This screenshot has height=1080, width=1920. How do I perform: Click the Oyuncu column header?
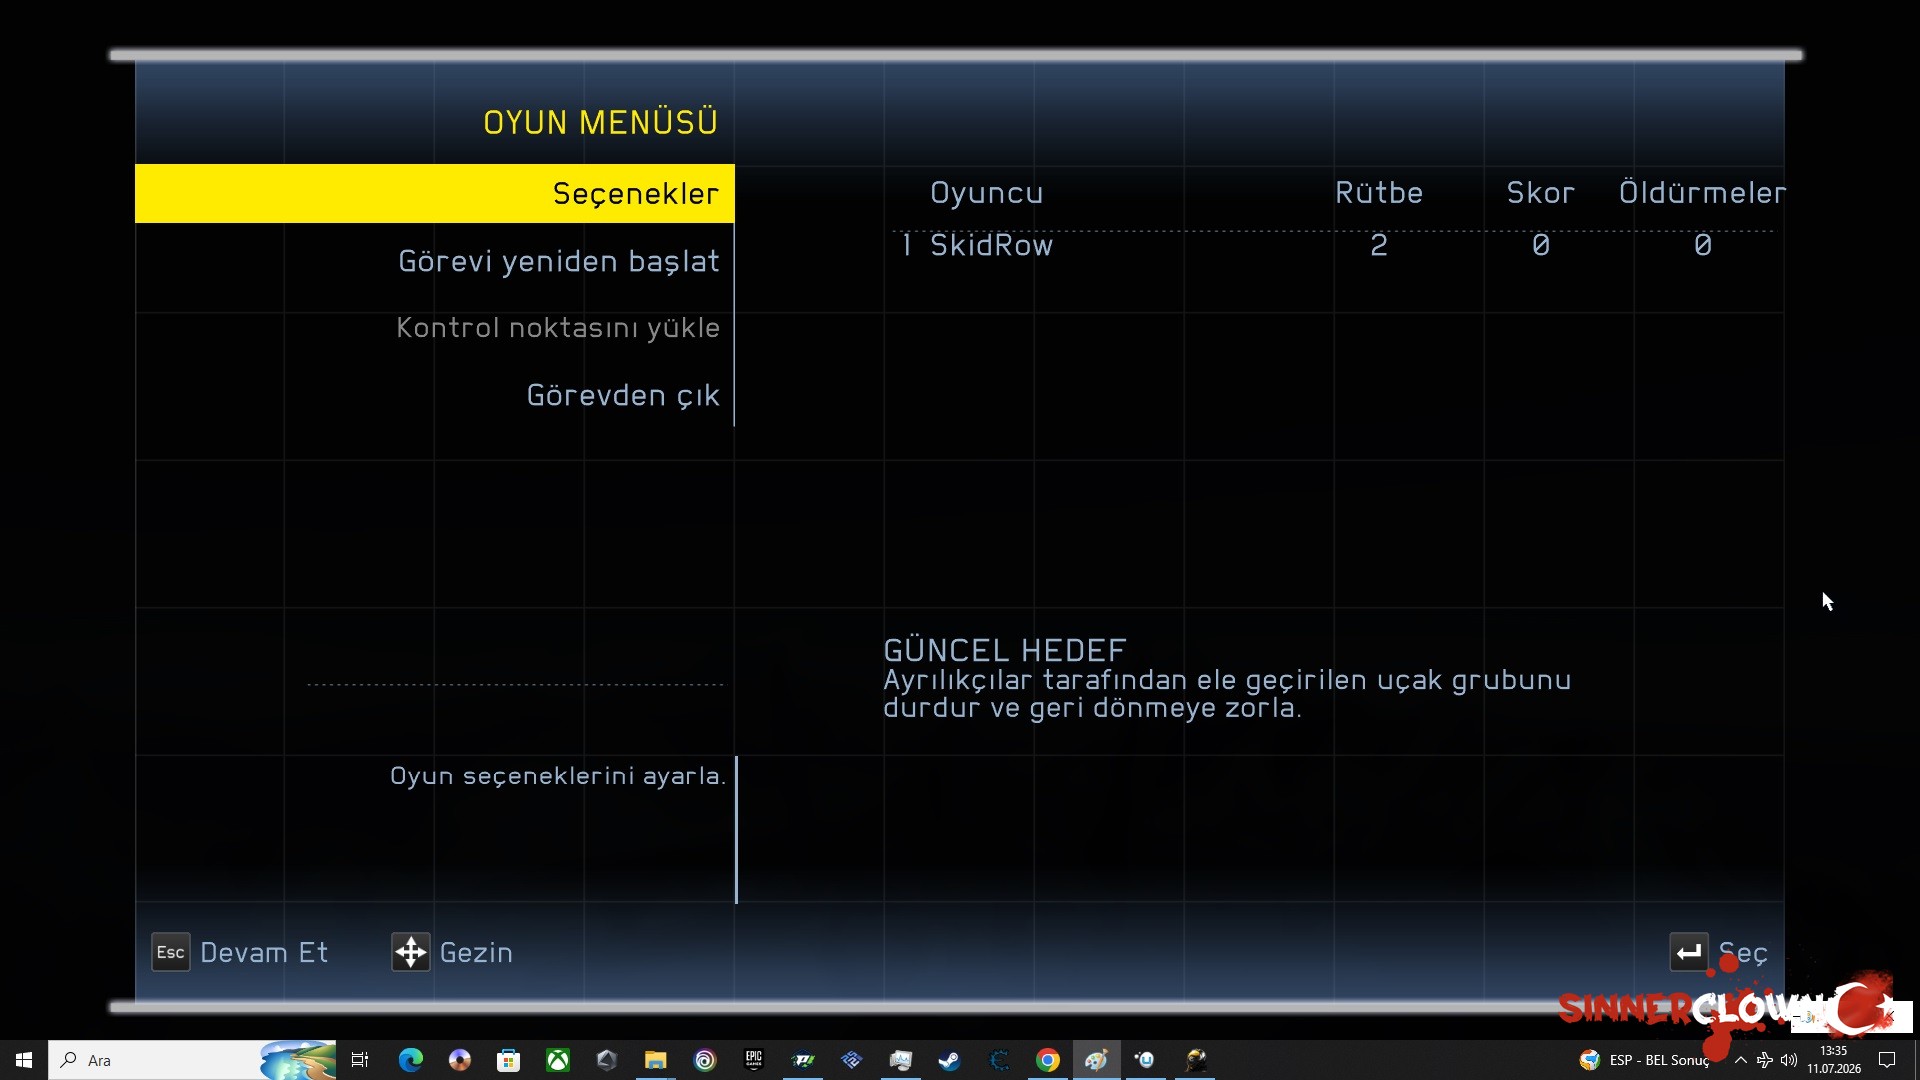point(987,193)
